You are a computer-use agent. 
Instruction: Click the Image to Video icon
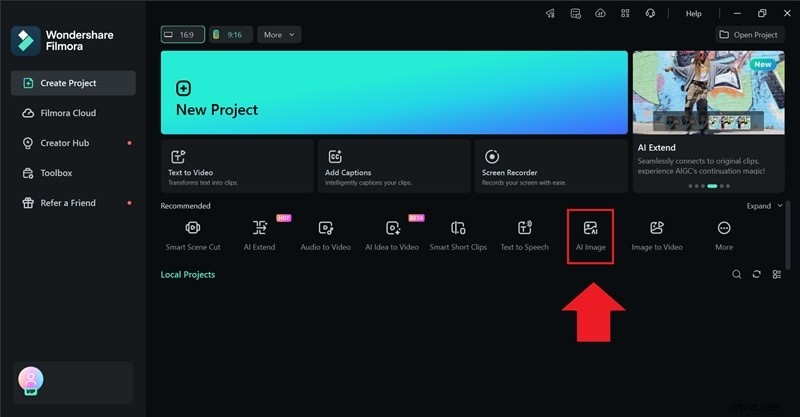(x=657, y=234)
